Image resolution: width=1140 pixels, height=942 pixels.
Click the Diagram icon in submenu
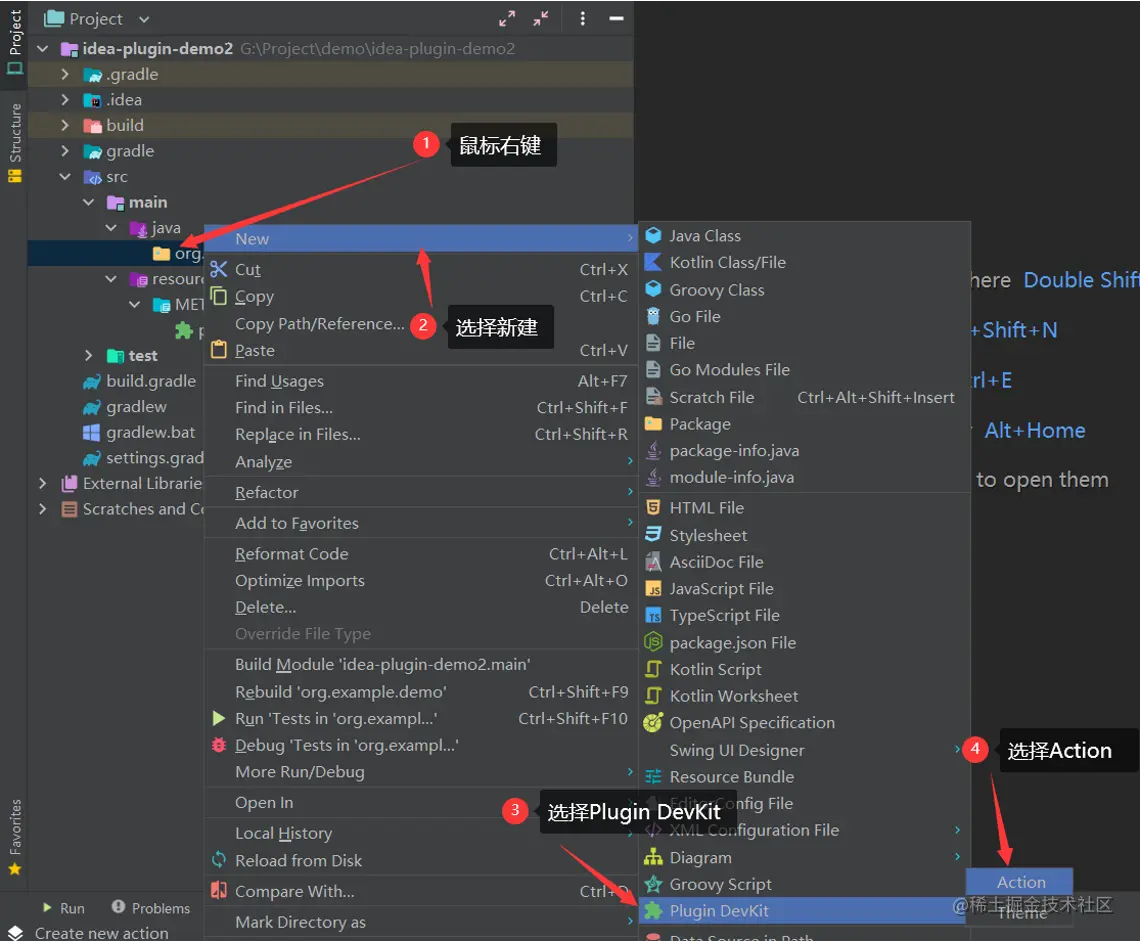click(x=654, y=857)
